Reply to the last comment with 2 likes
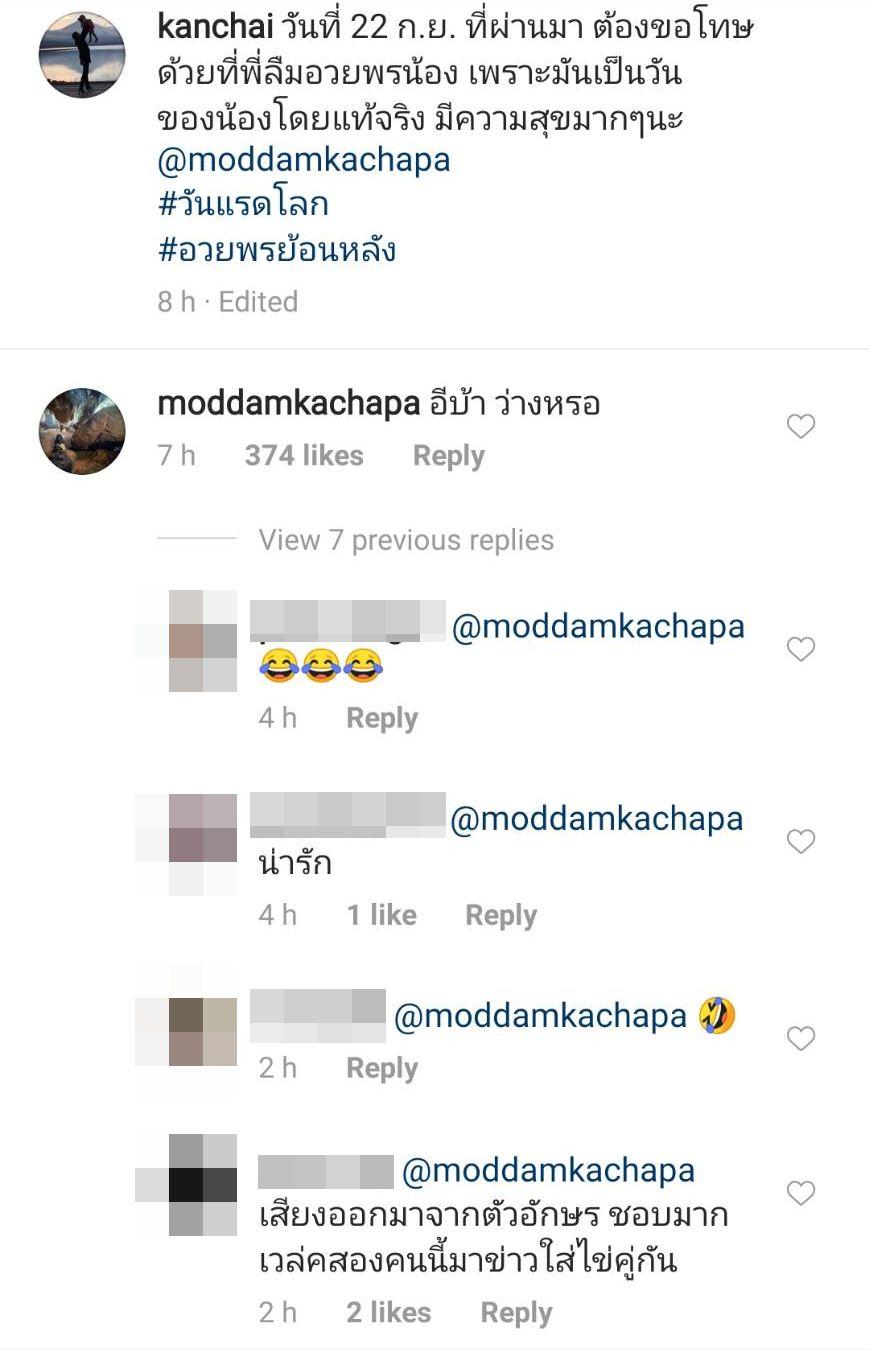This screenshot has width=869, height=1350. click(x=516, y=1312)
